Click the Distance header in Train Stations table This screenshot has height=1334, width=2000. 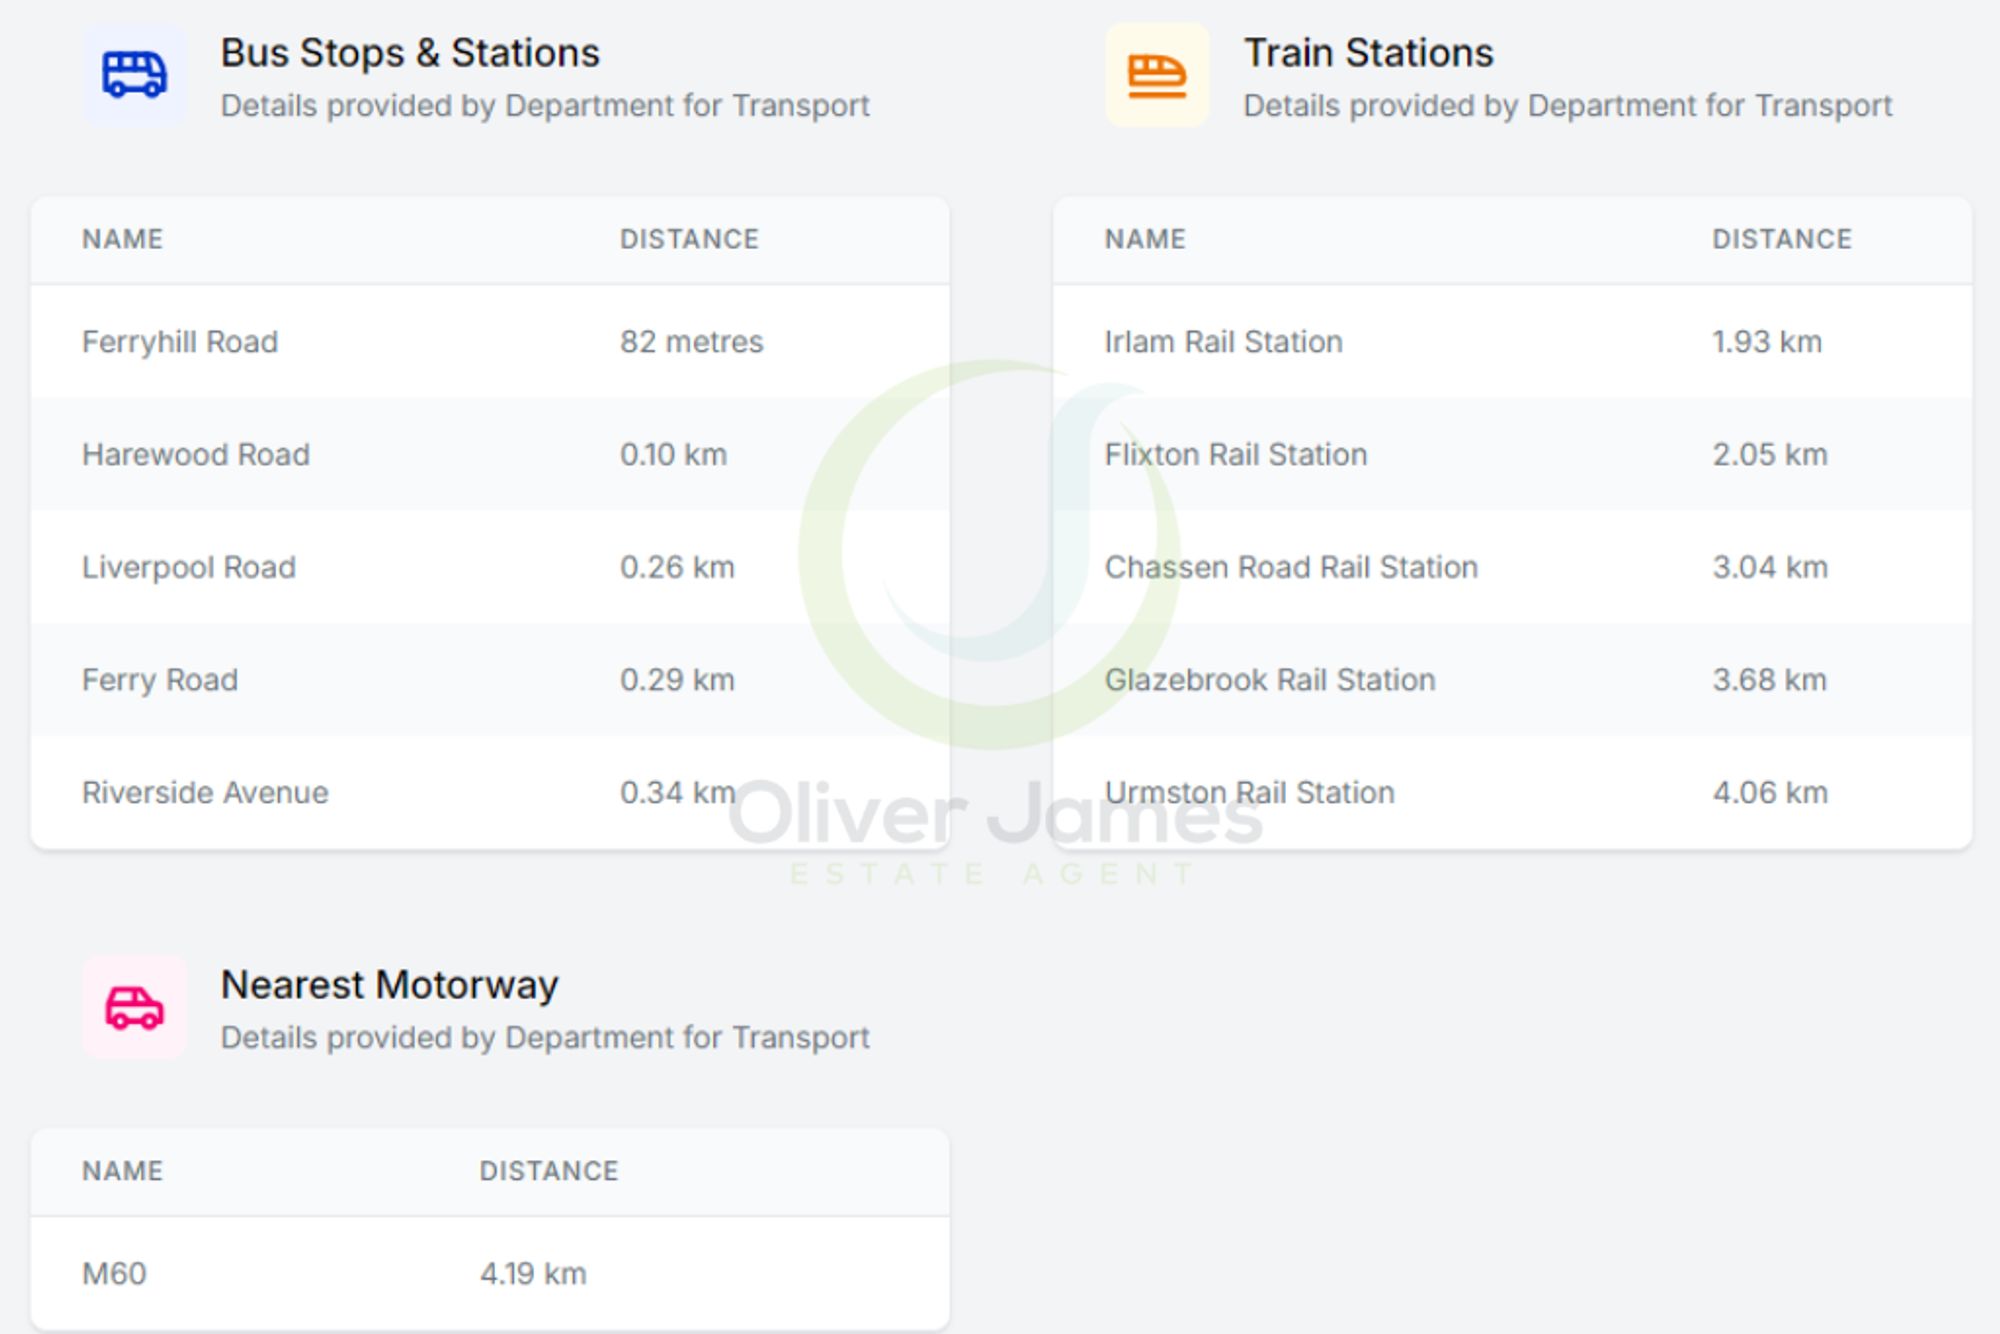coord(1782,239)
